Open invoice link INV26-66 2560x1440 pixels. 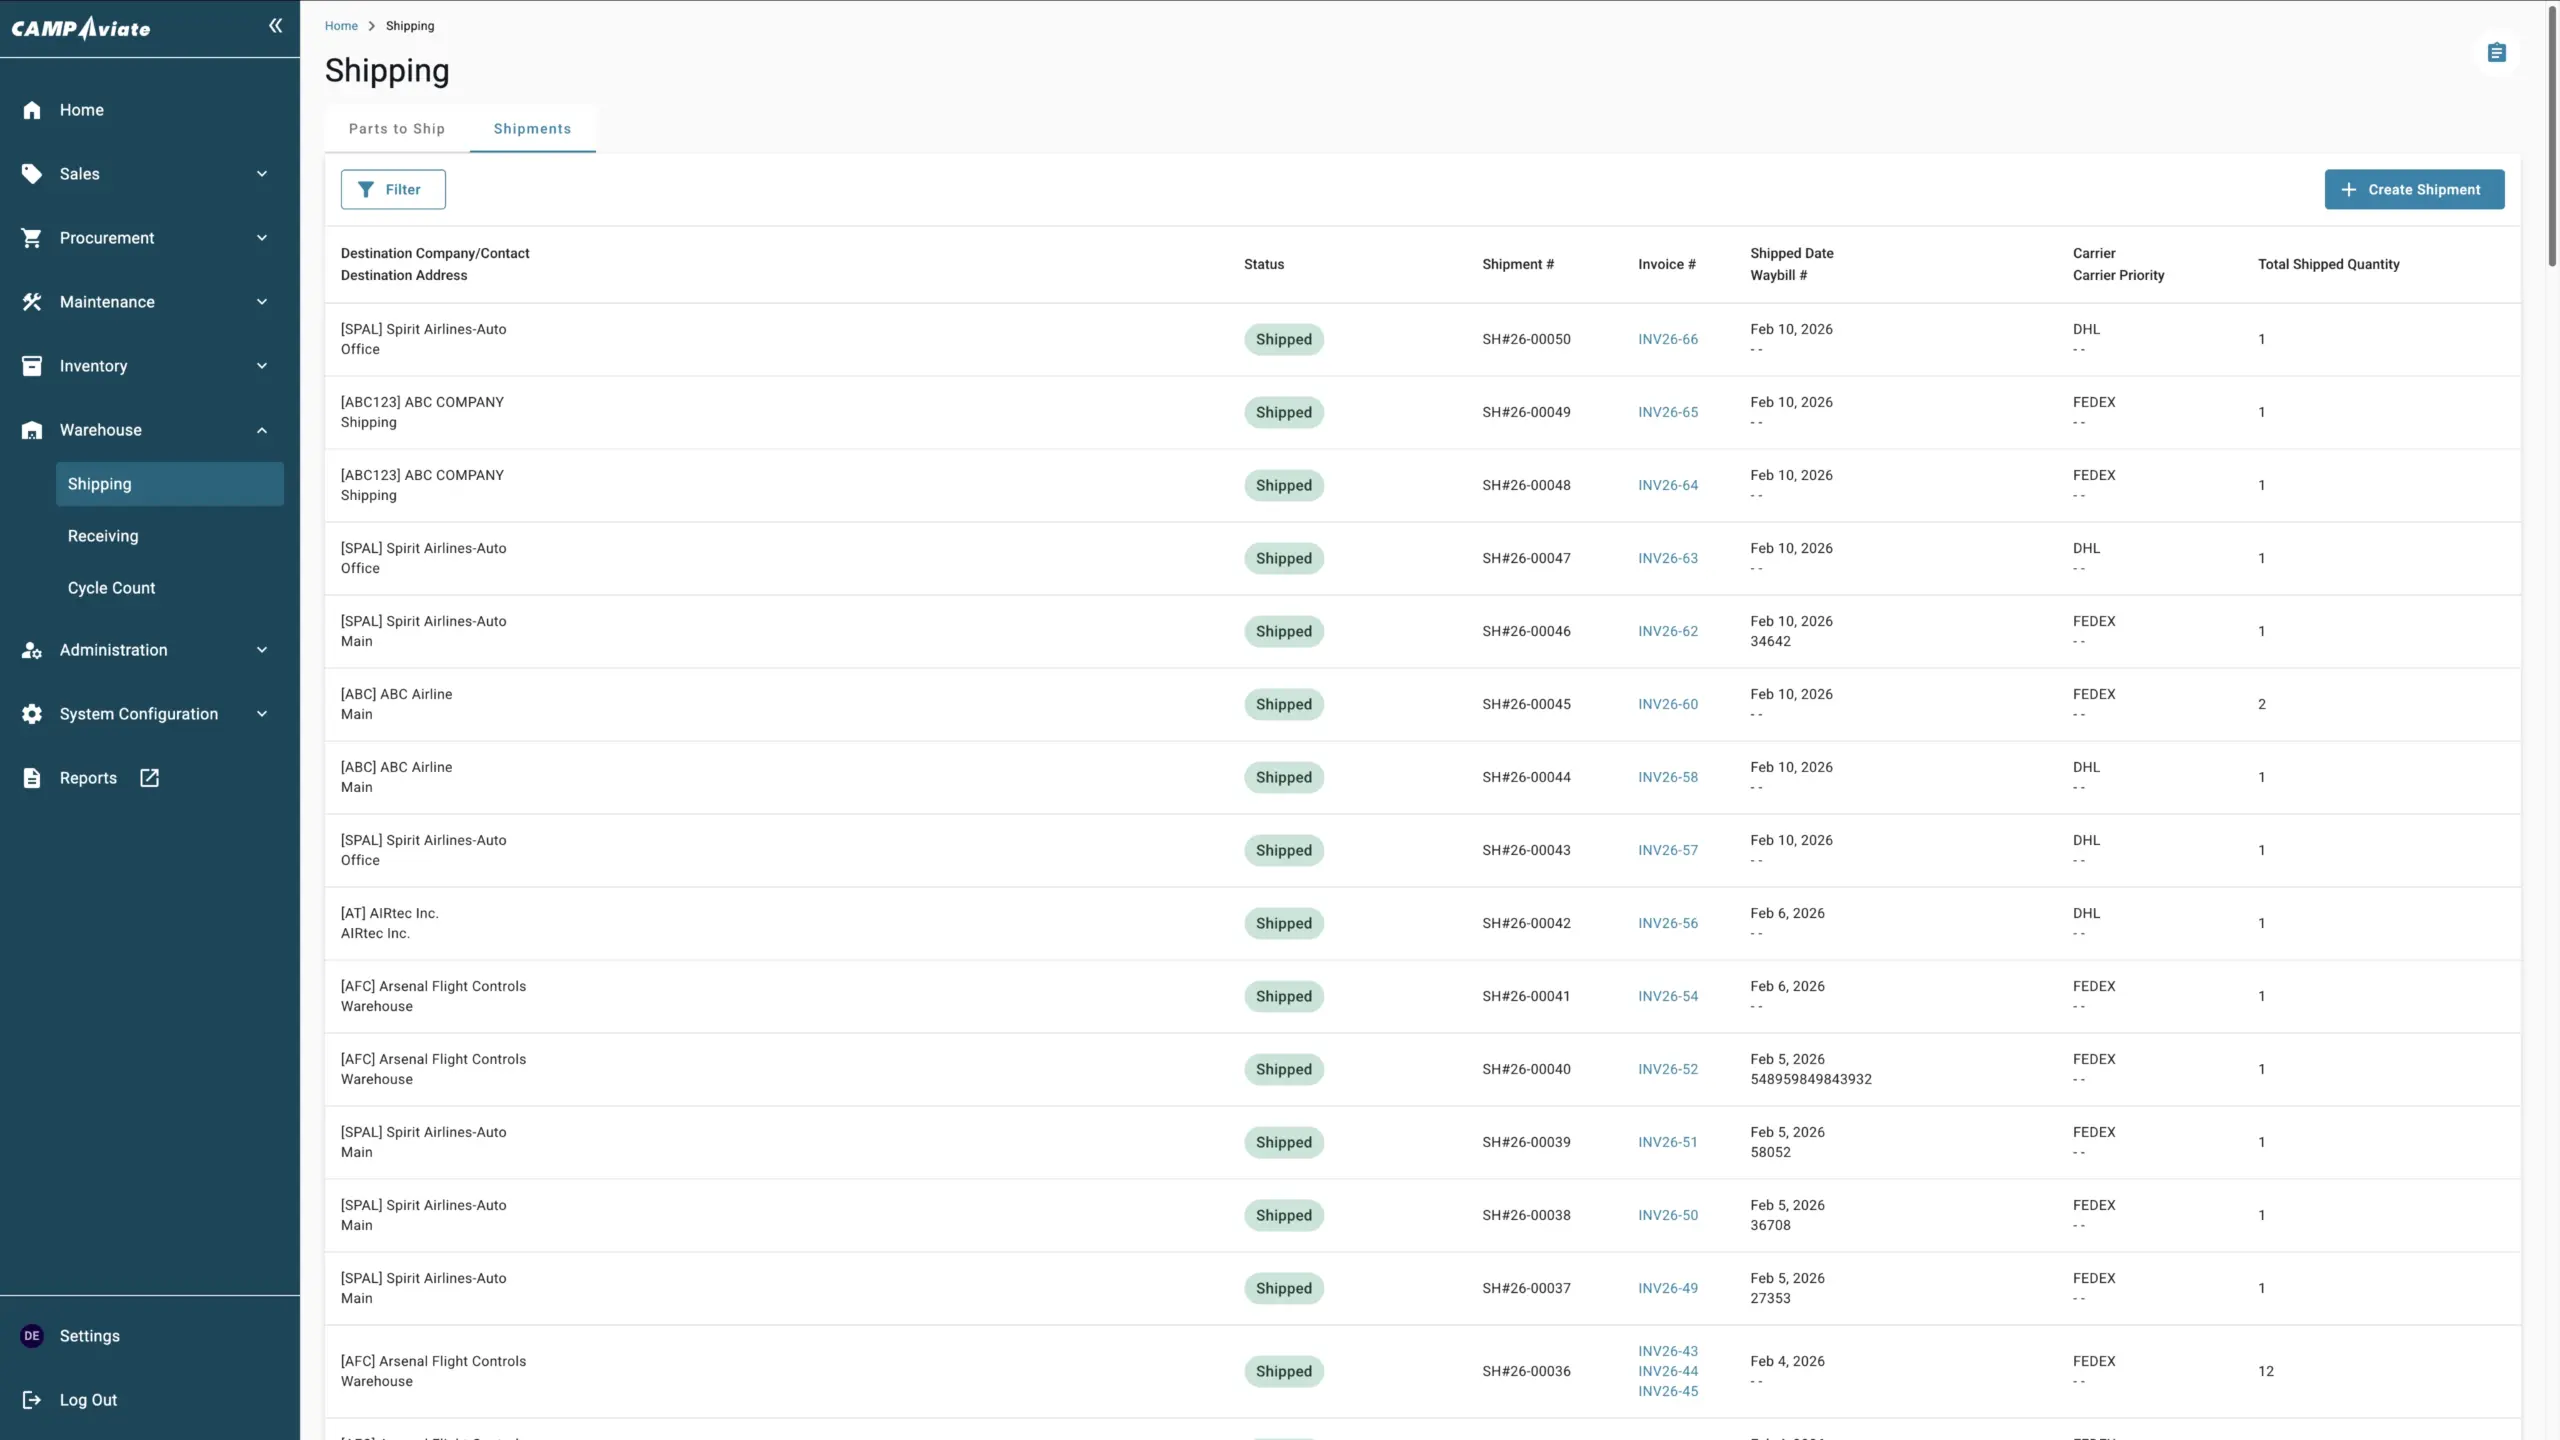point(1667,339)
